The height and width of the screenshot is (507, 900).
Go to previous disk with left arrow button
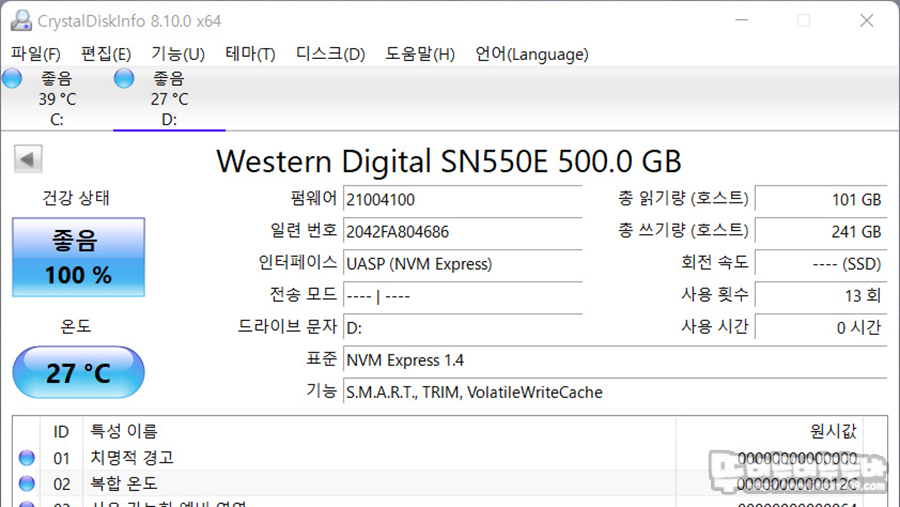tap(28, 159)
